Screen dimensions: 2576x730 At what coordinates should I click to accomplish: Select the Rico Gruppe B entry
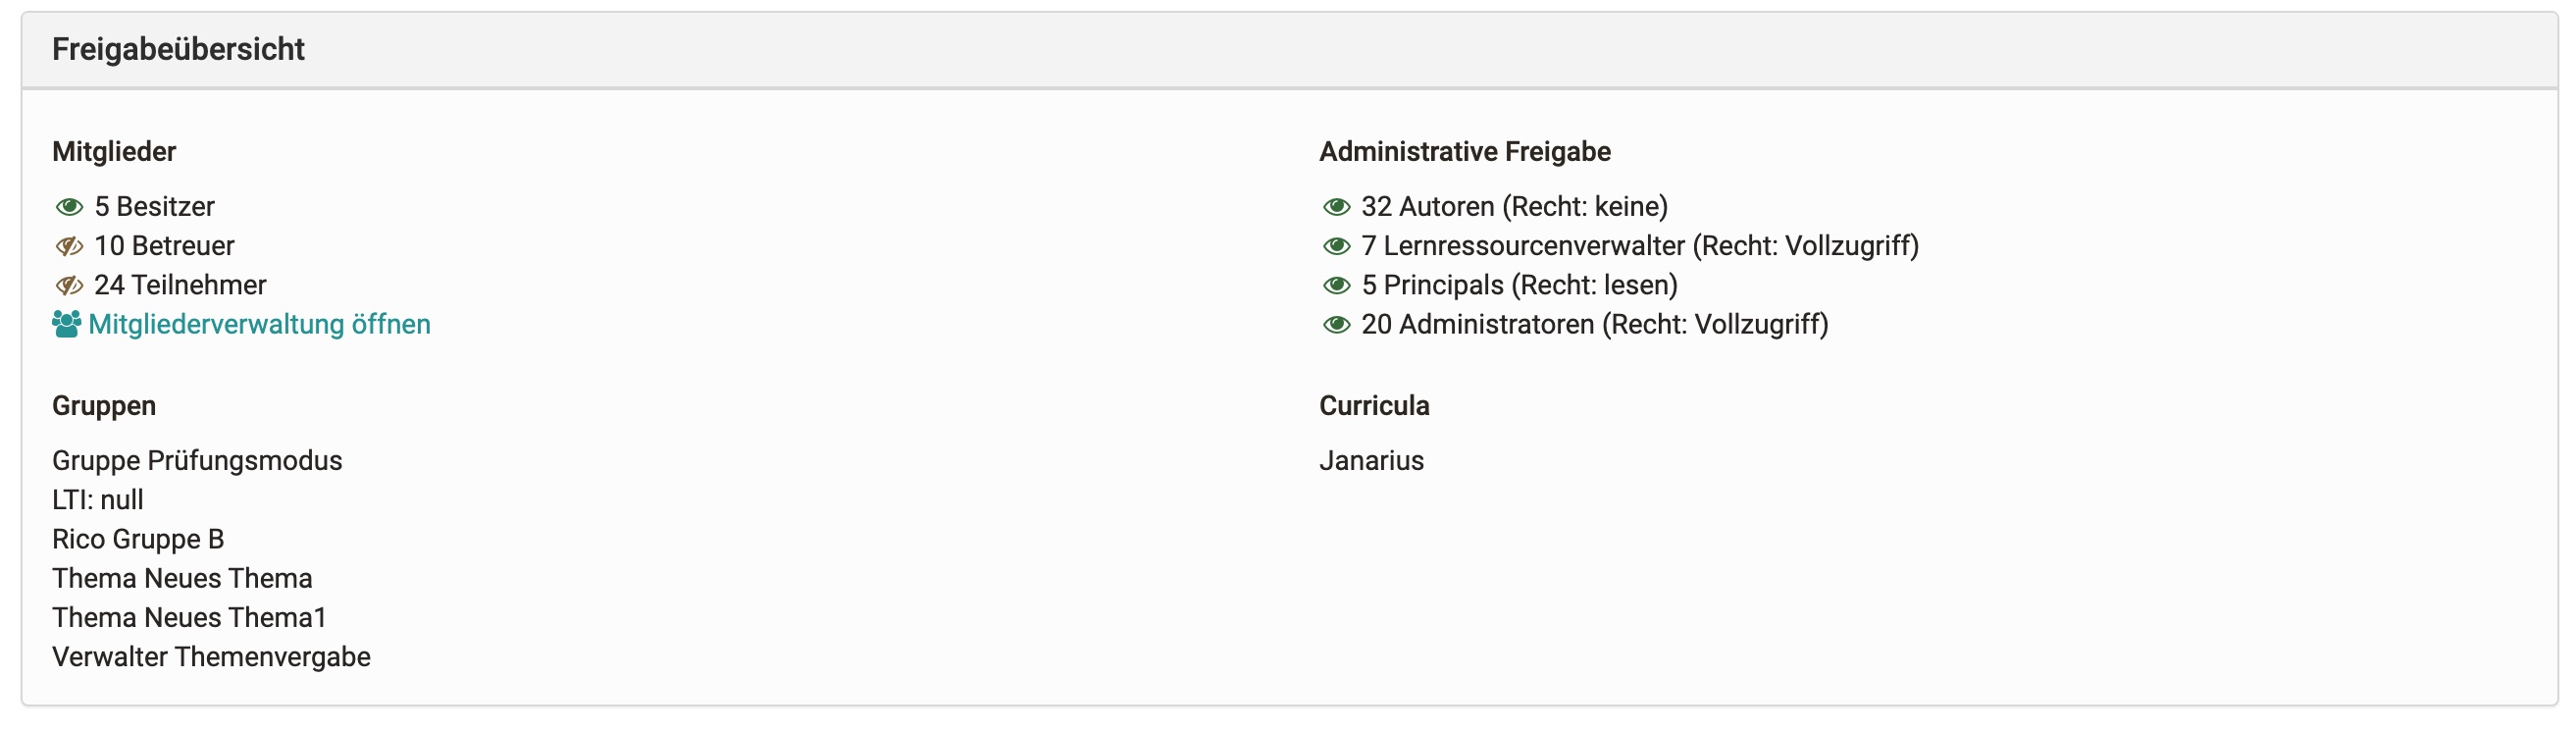138,540
